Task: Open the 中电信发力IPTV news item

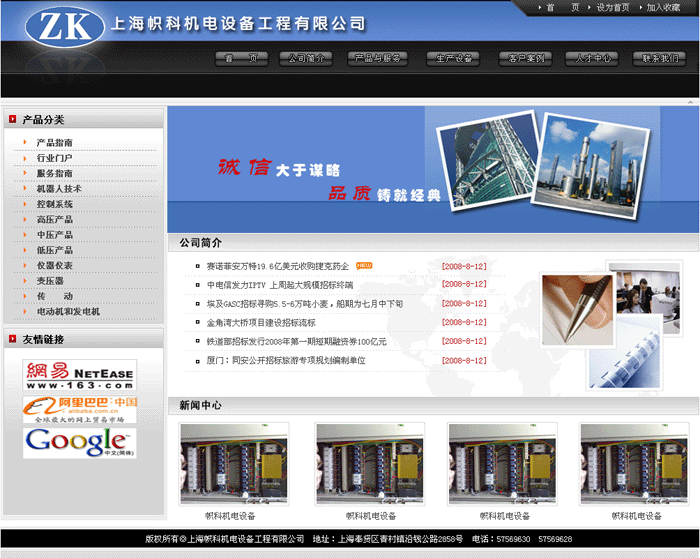Action: coord(279,285)
